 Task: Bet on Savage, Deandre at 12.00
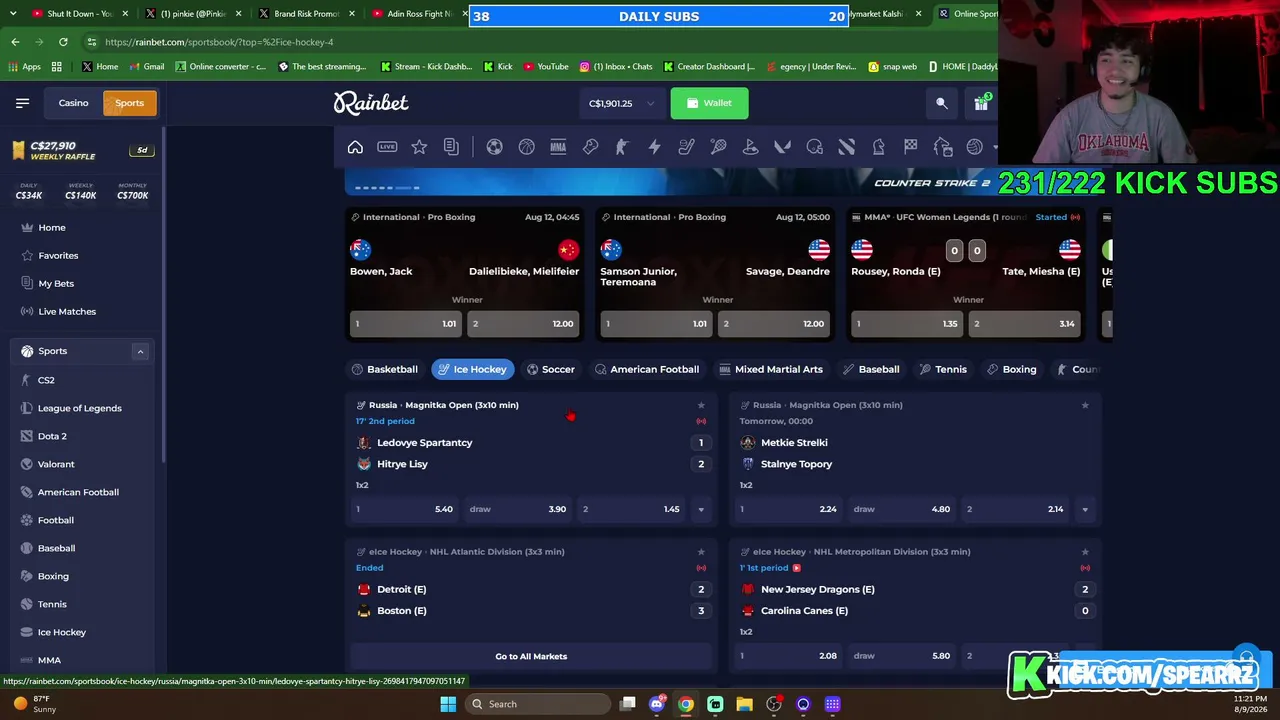pos(773,324)
